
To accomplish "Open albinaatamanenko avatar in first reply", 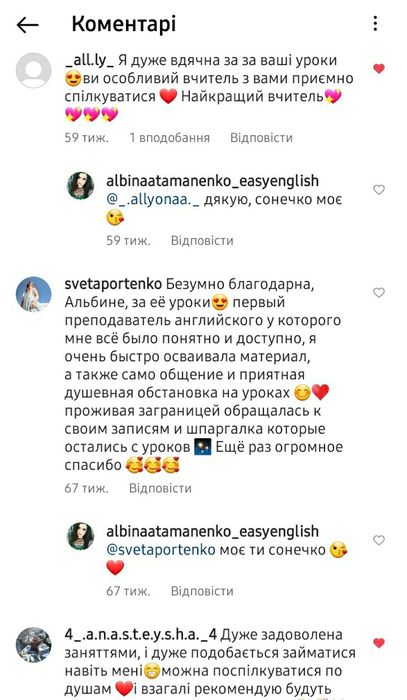I will coord(80,185).
